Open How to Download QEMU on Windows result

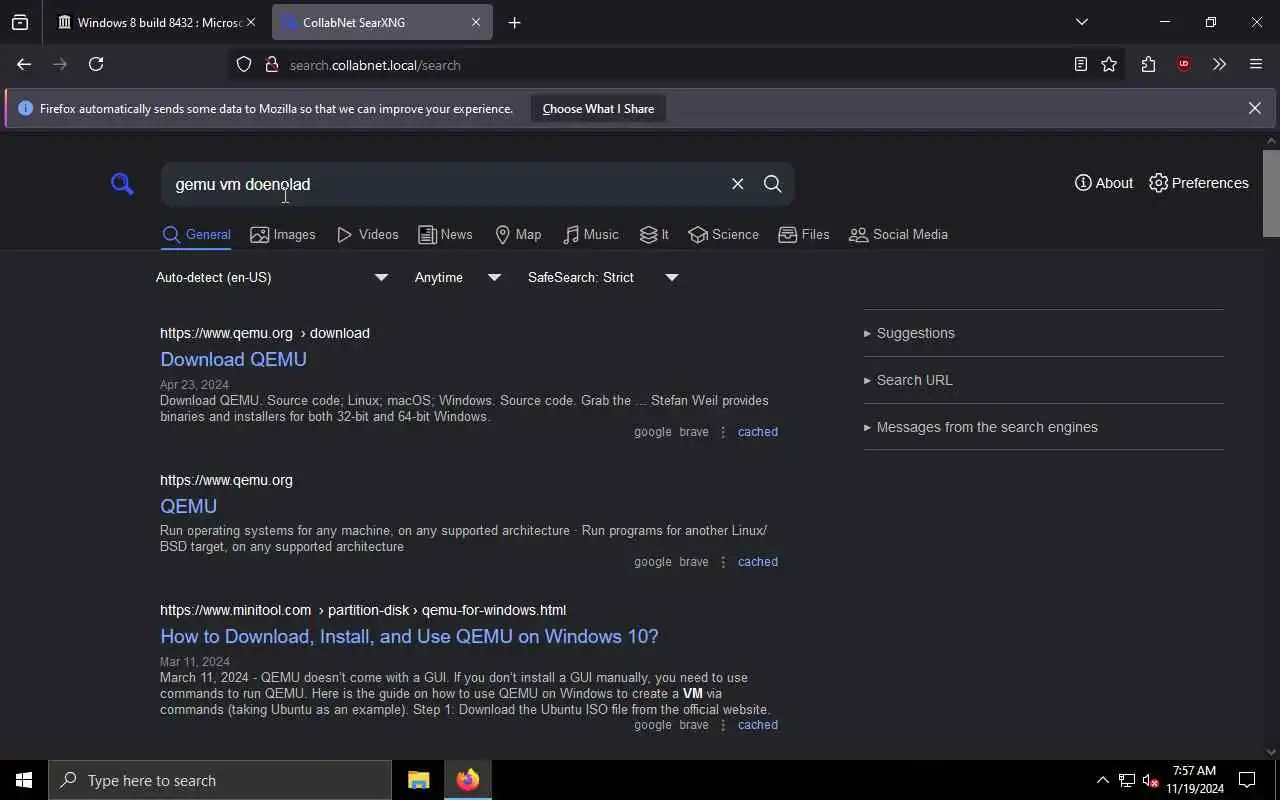pos(409,636)
